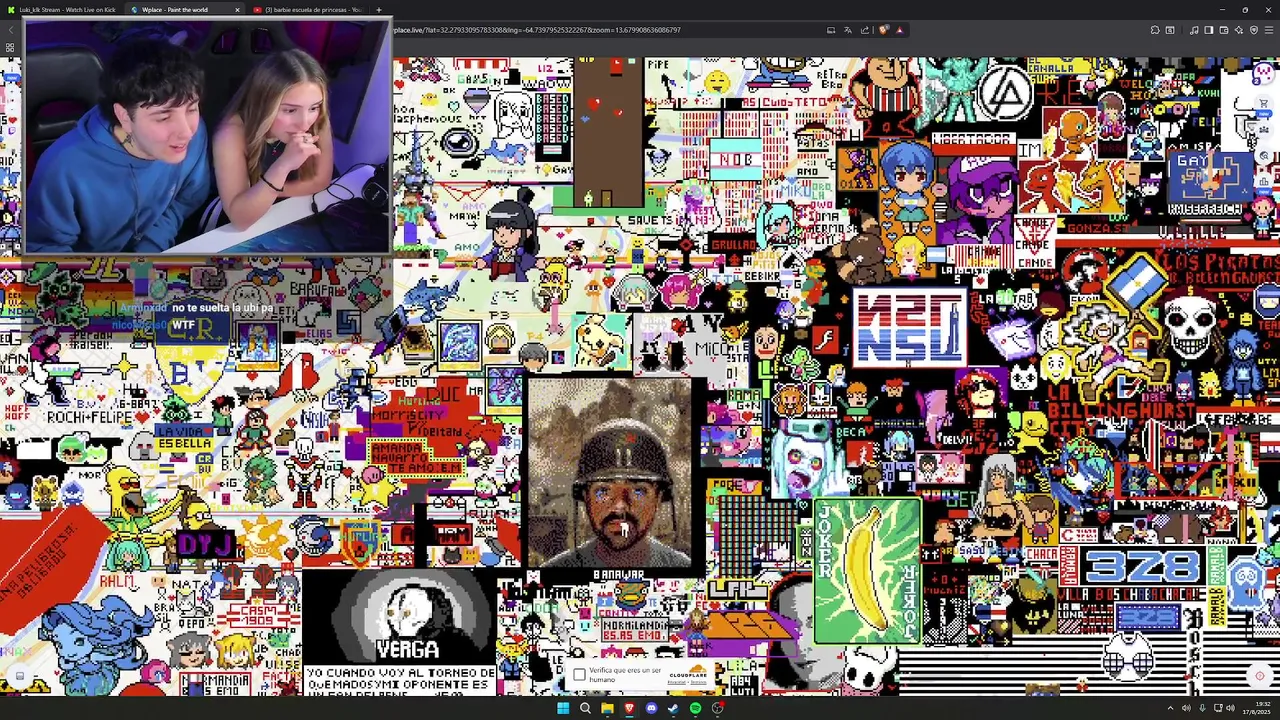Click the microphone icon in the system tray
The height and width of the screenshot is (720, 1280).
tap(1202, 708)
